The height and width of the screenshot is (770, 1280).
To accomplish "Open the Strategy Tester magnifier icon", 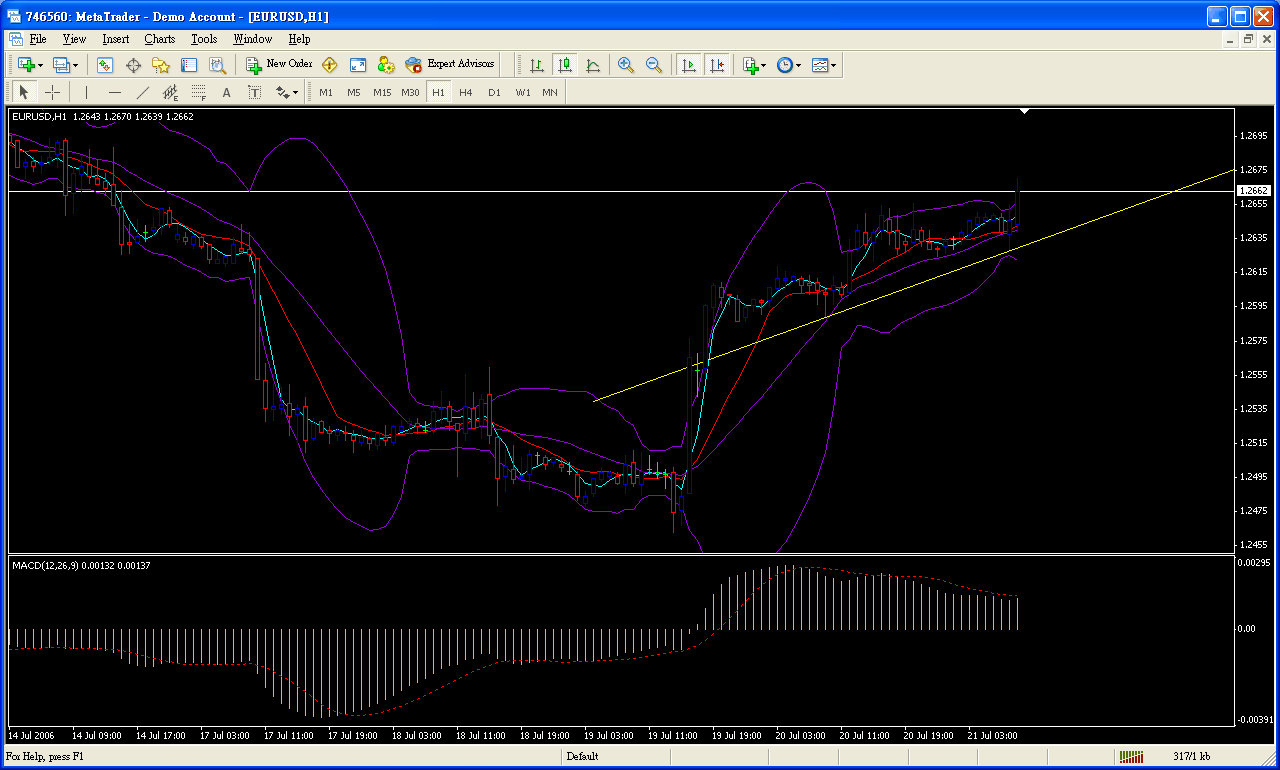I will pyautogui.click(x=217, y=65).
